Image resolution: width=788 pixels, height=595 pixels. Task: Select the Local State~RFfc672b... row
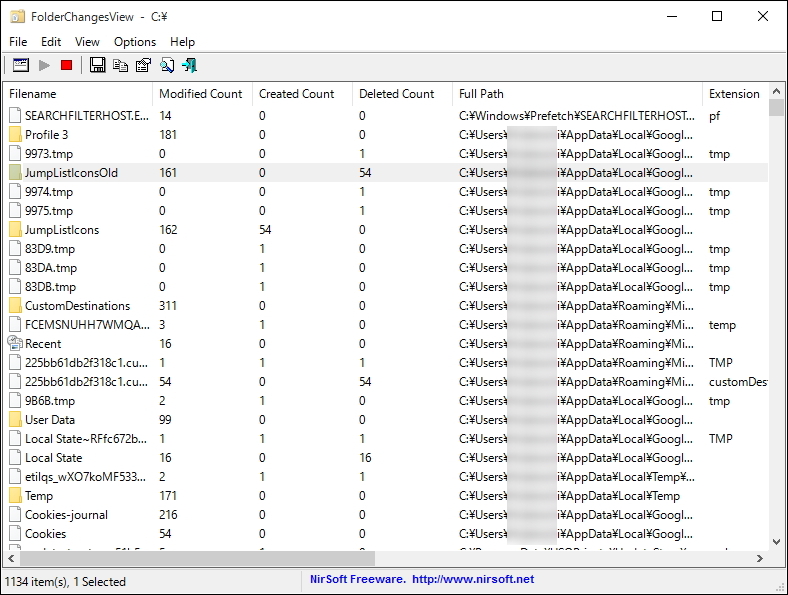tap(385, 439)
